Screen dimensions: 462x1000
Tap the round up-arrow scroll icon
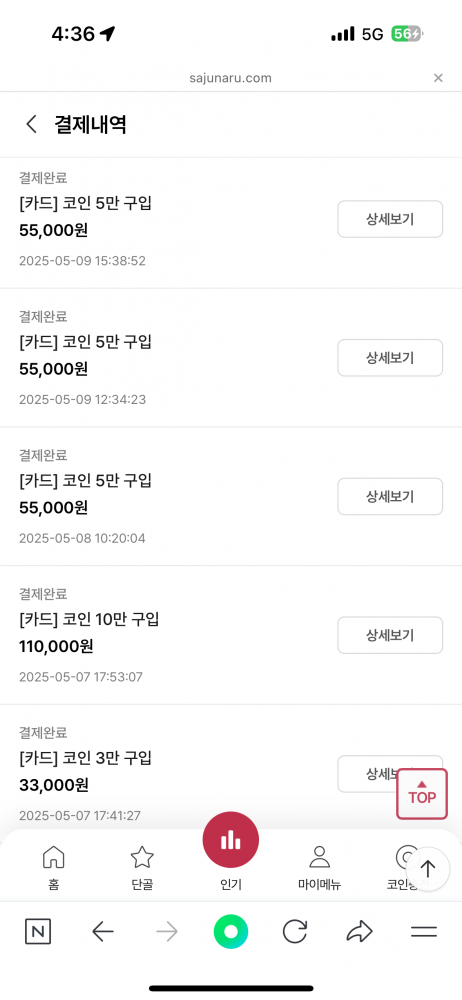pyautogui.click(x=428, y=869)
